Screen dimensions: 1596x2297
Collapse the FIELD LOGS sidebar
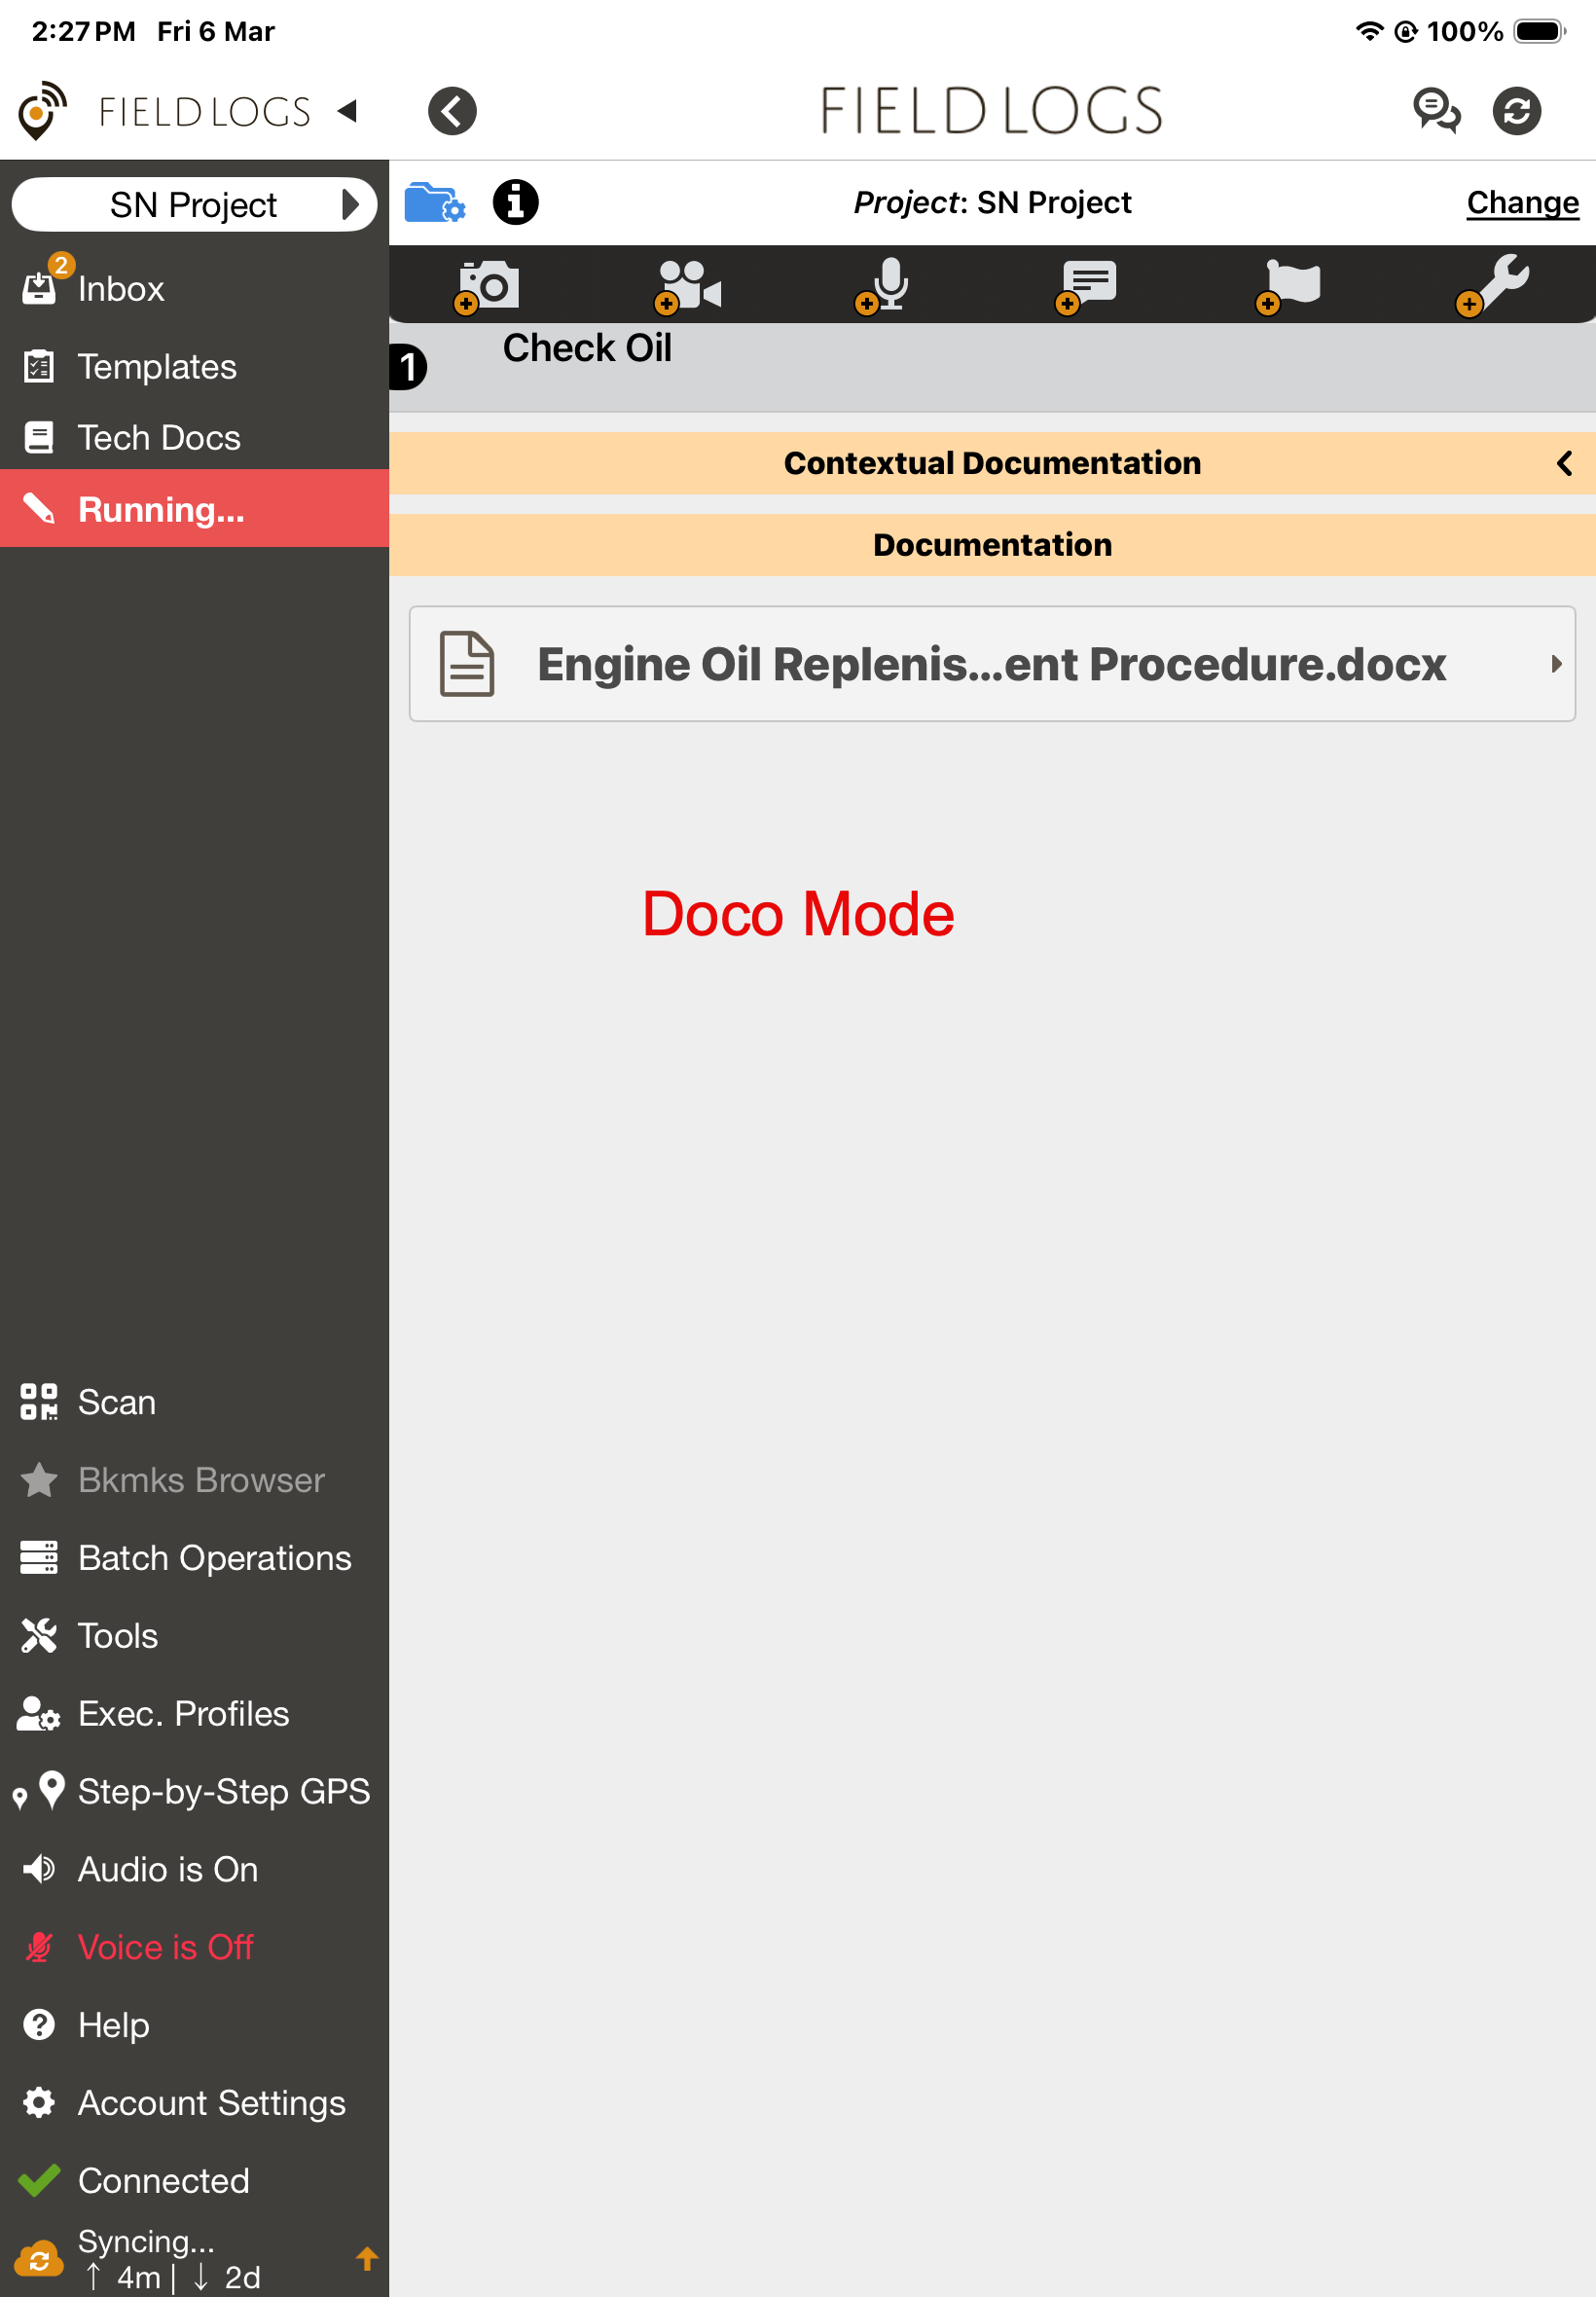click(x=346, y=111)
